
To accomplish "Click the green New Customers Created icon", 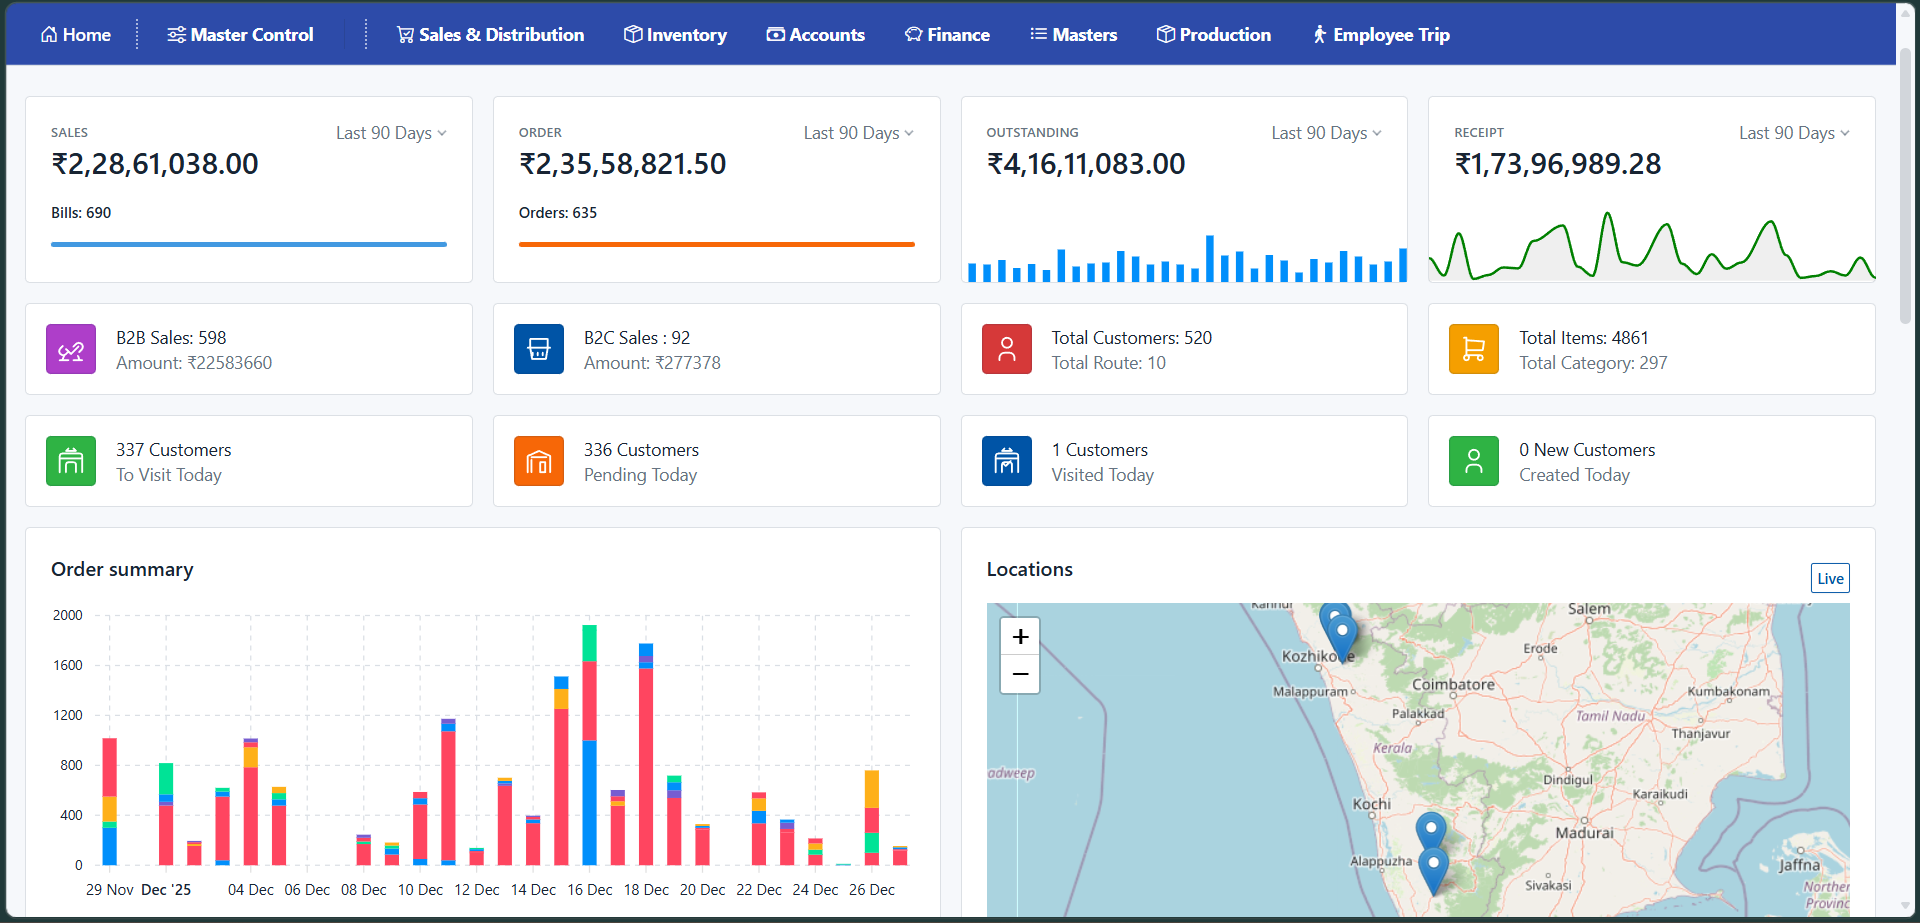I will [x=1473, y=461].
